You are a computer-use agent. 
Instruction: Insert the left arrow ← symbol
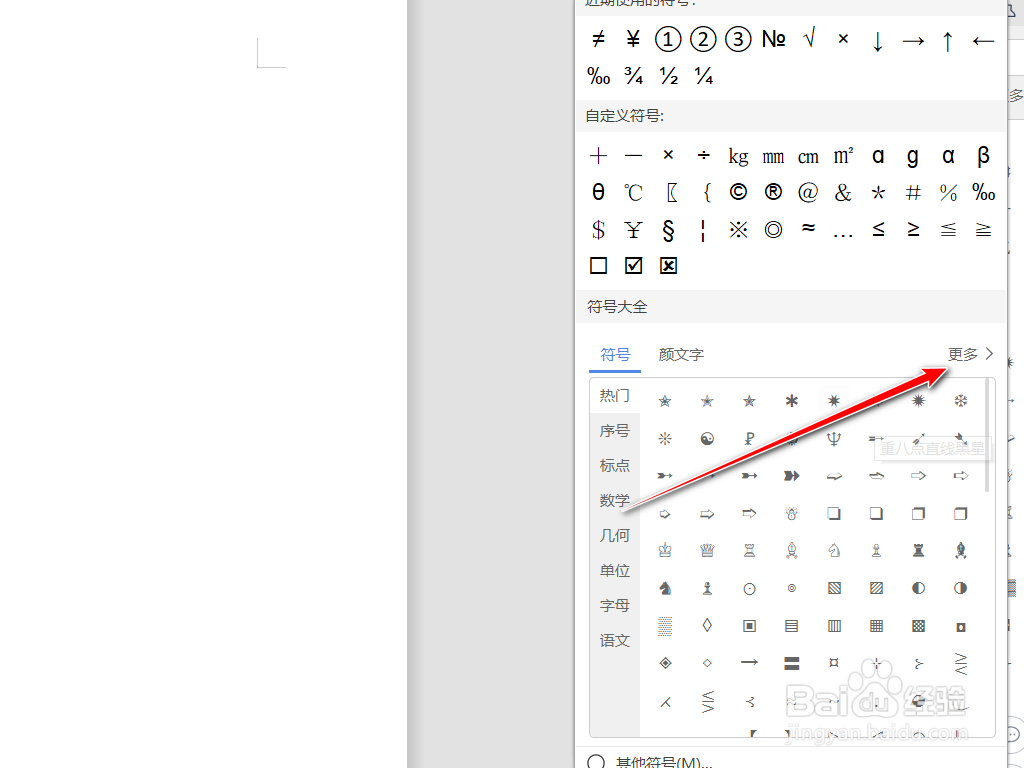[983, 41]
